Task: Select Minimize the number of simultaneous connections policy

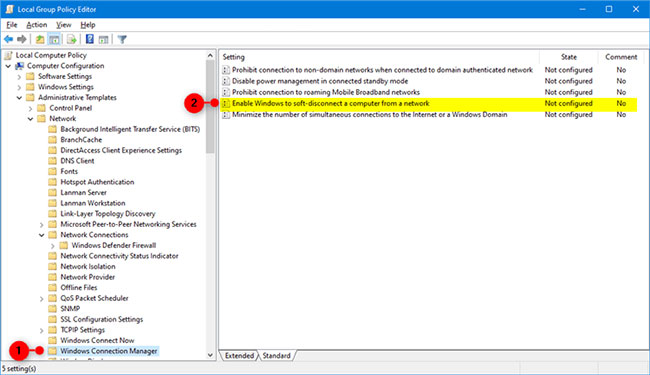Action: [369, 115]
